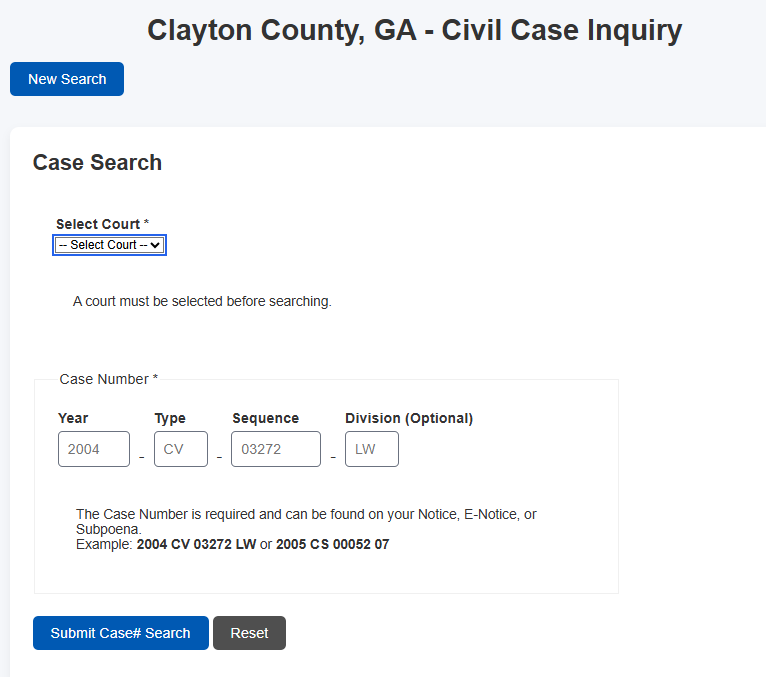The width and height of the screenshot is (766, 677).
Task: Click the court must be selected notice
Action: [x=202, y=301]
